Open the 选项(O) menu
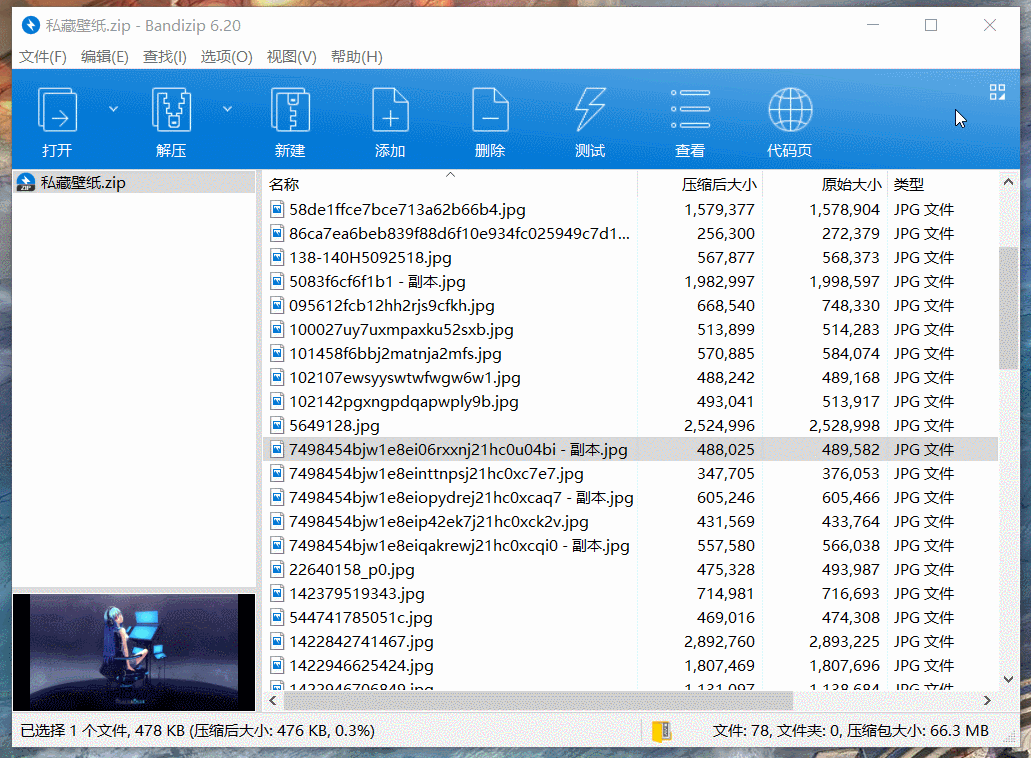The image size is (1031, 758). point(226,57)
